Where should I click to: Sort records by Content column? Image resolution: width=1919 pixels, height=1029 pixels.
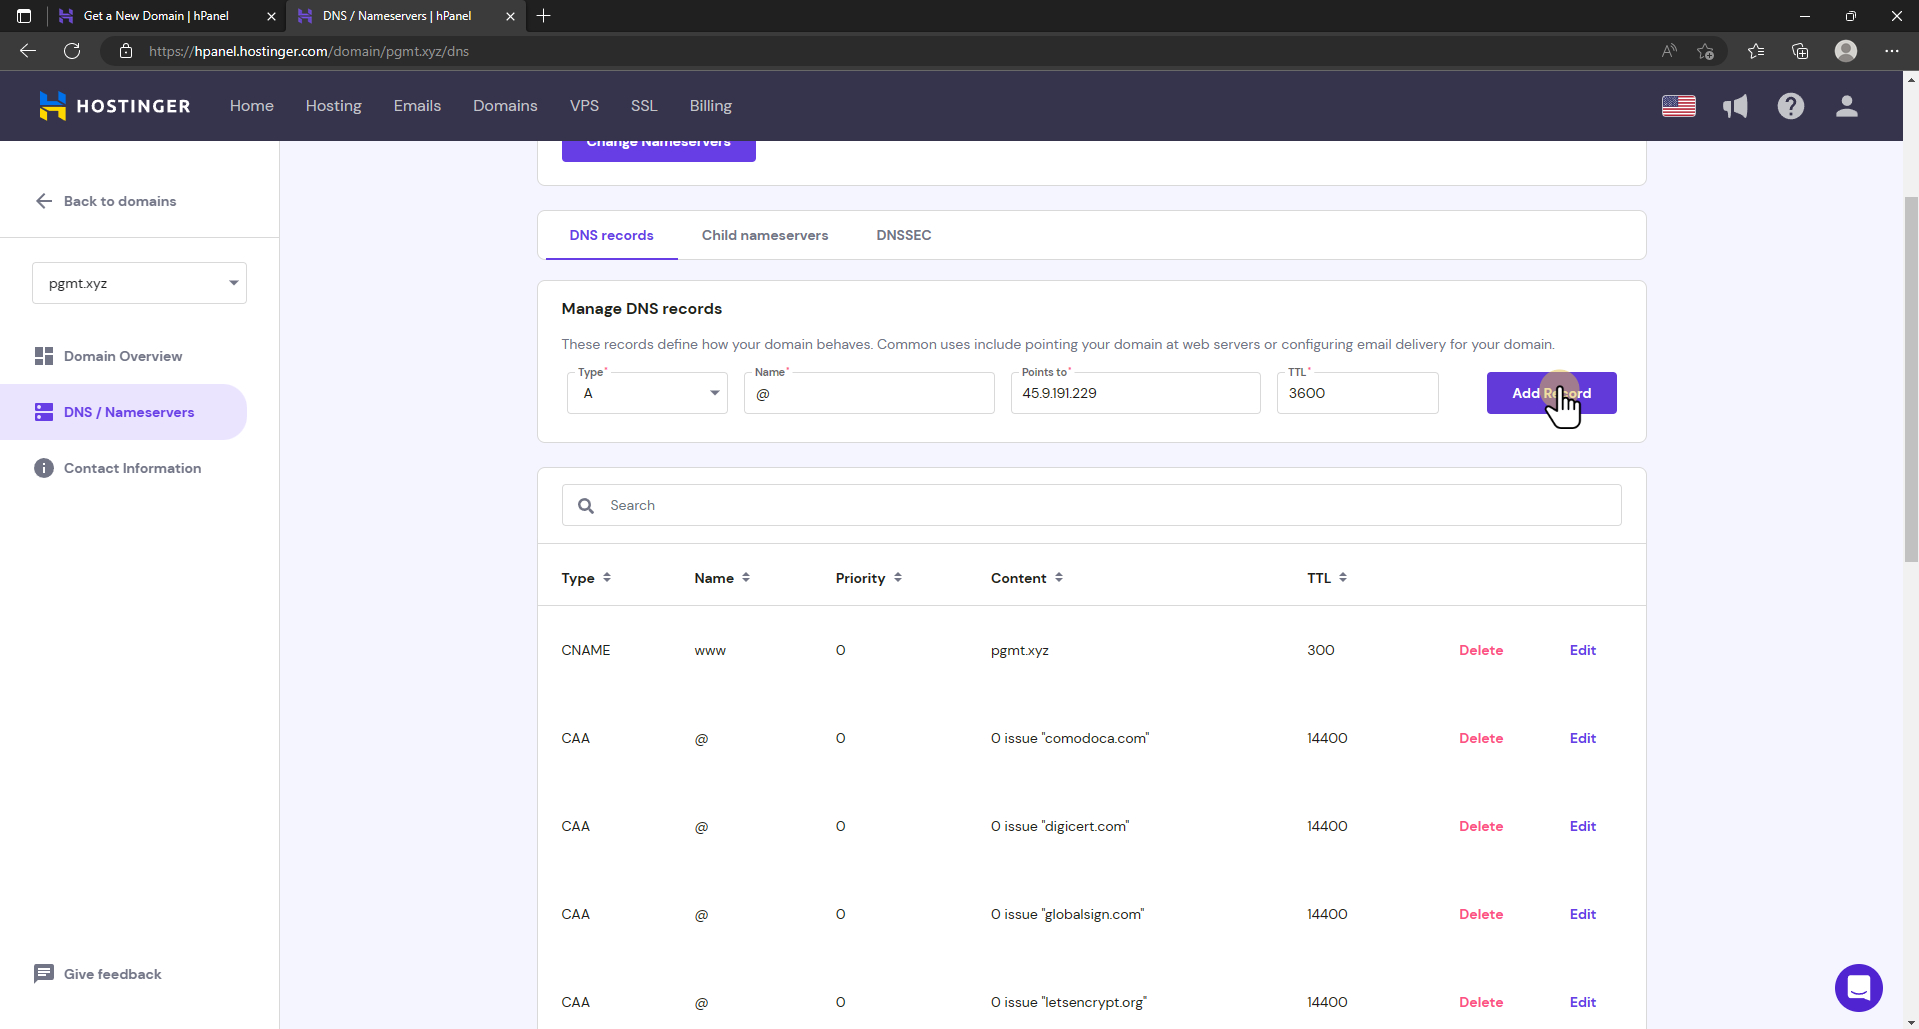1027,578
